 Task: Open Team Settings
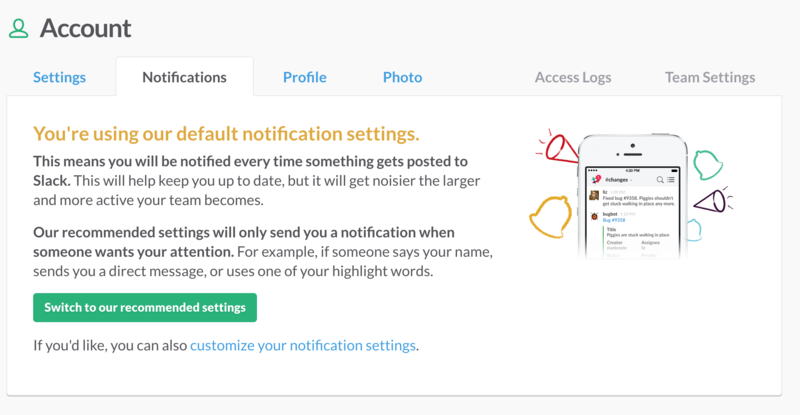click(x=710, y=77)
